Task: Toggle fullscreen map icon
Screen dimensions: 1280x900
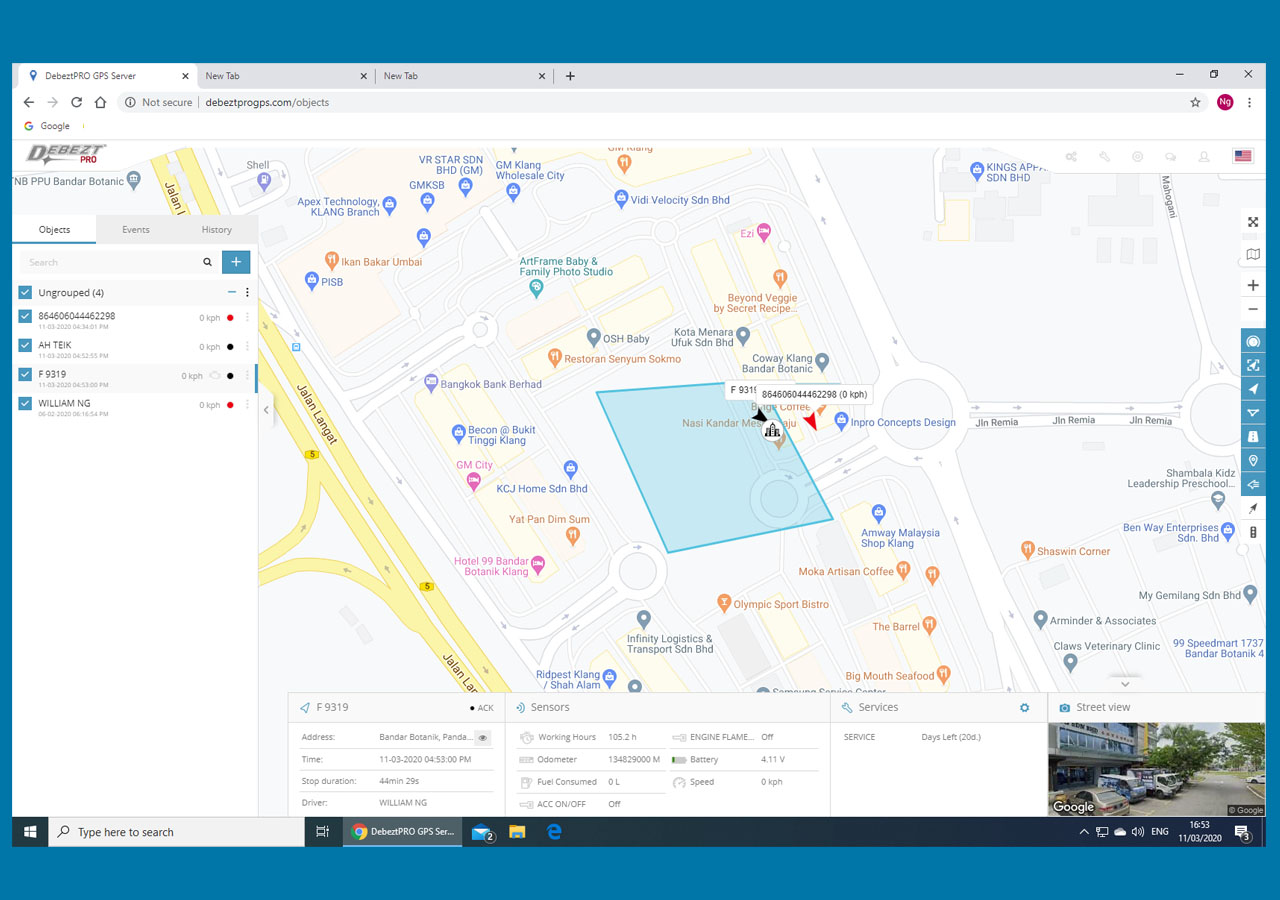Action: (1253, 222)
